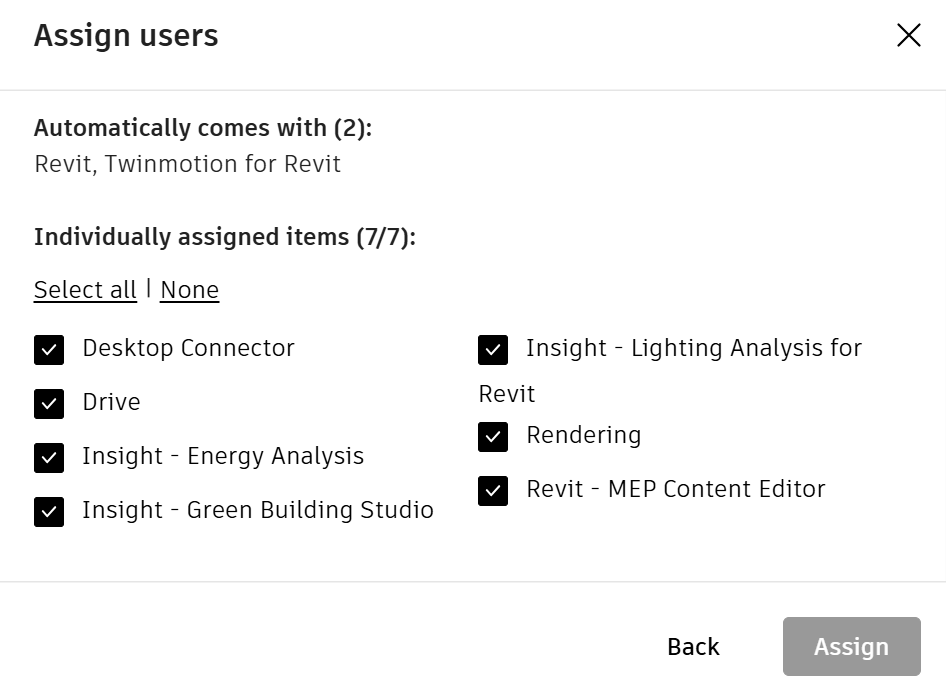
Task: Uncheck the Desktop Connector checkbox
Action: (49, 350)
